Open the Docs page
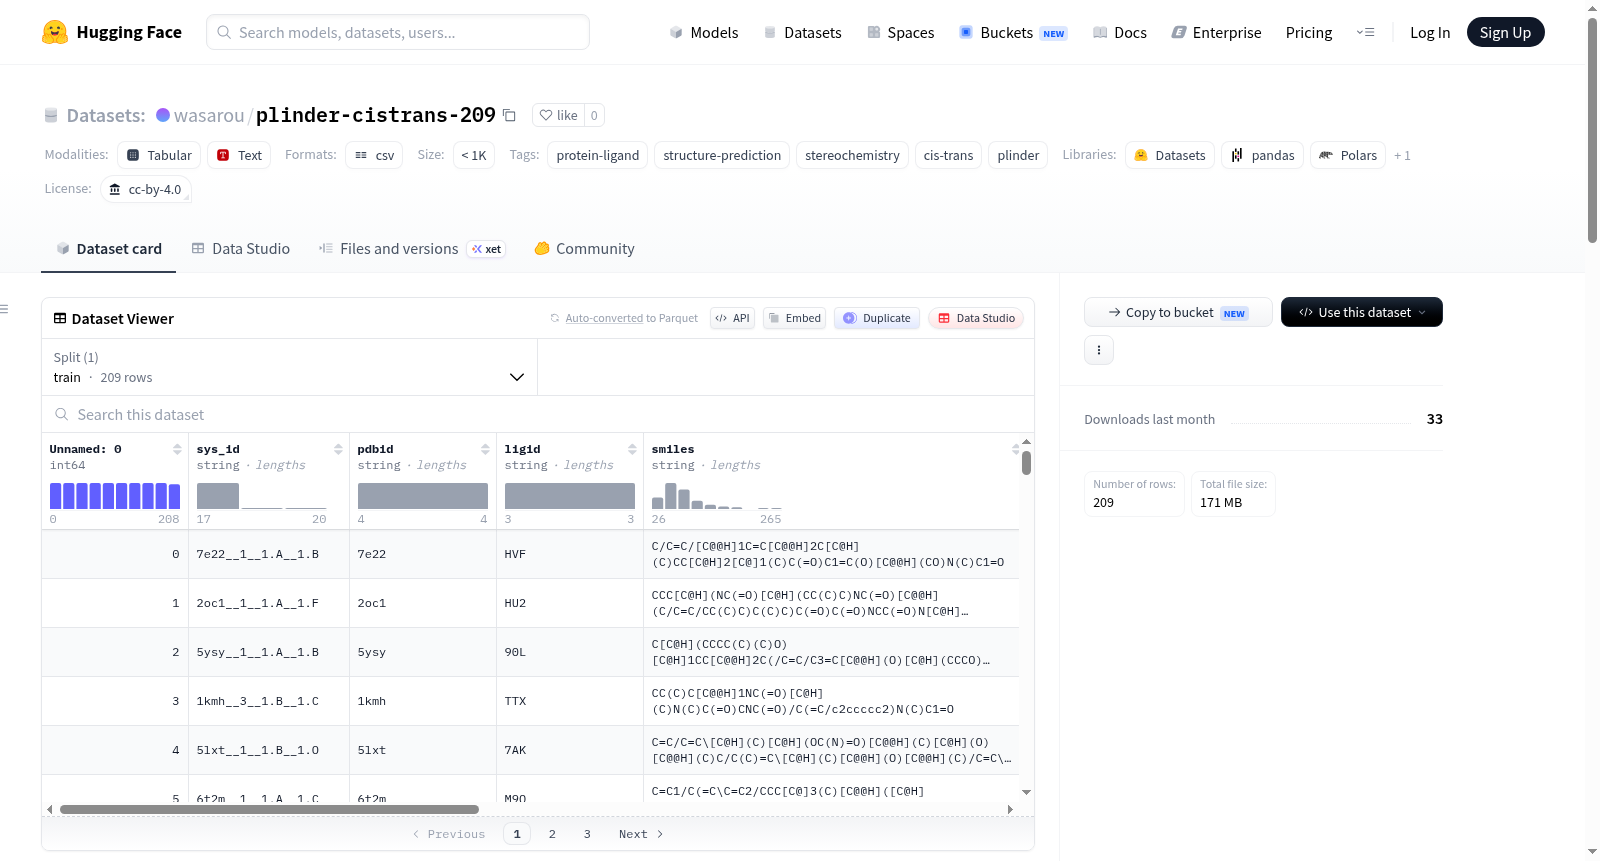 [1120, 32]
